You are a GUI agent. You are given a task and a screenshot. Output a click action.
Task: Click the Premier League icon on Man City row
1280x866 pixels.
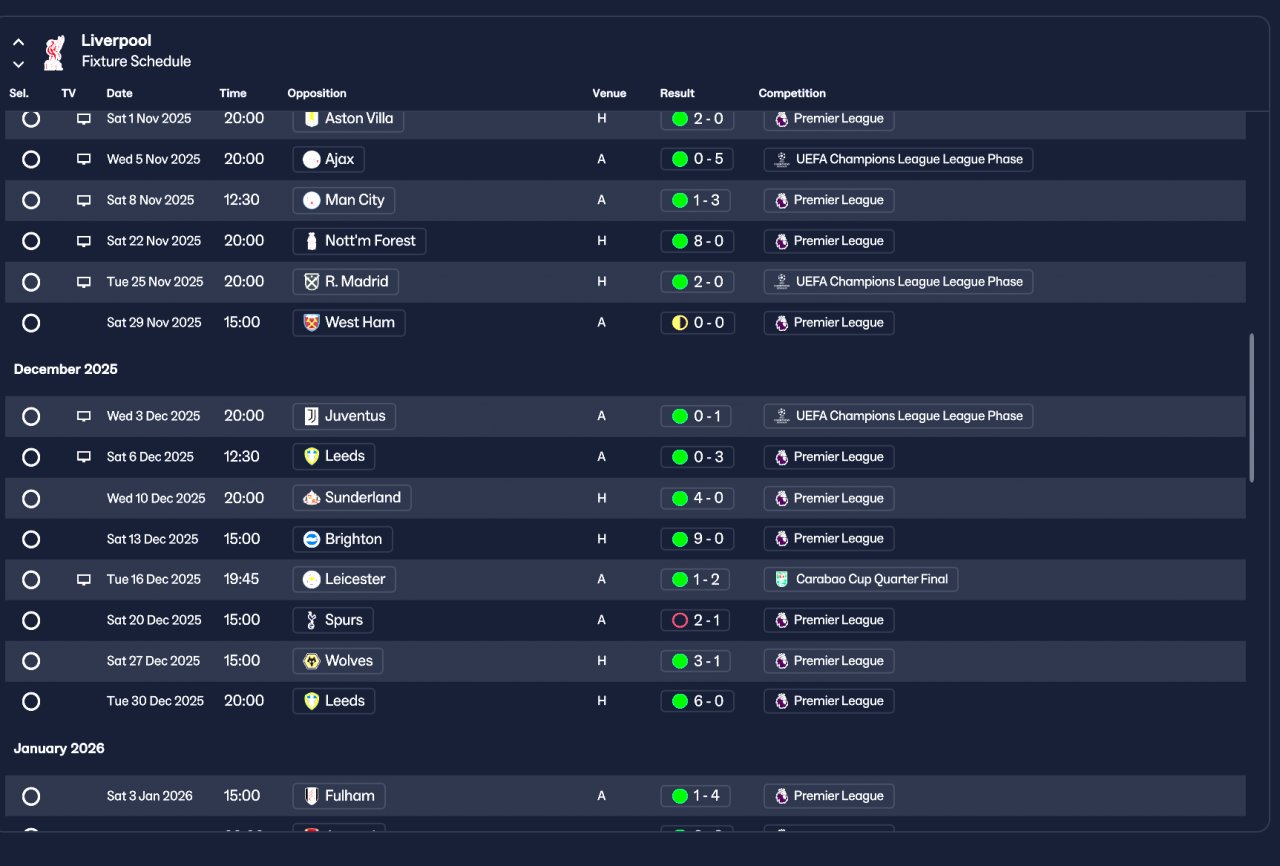[782, 200]
